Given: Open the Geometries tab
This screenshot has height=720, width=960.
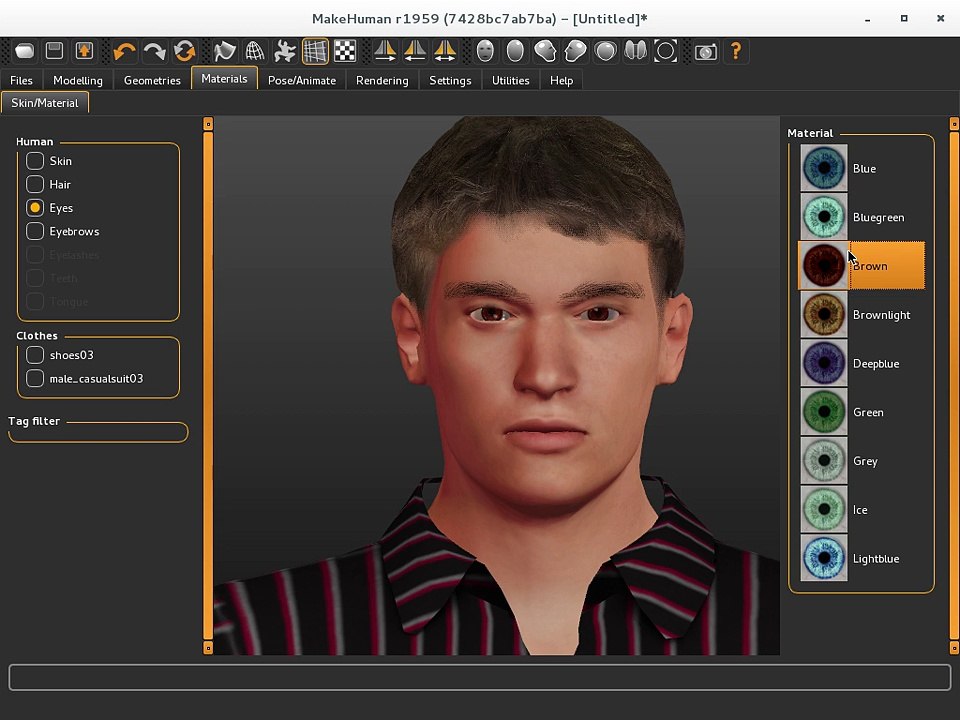Looking at the screenshot, I should [x=152, y=80].
